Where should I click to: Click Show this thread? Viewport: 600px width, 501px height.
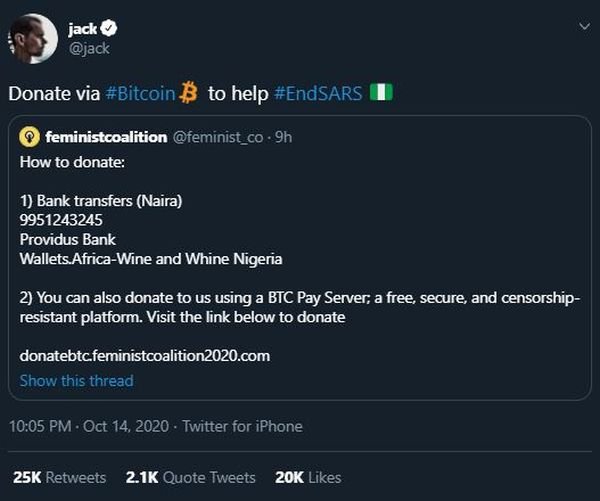point(76,380)
